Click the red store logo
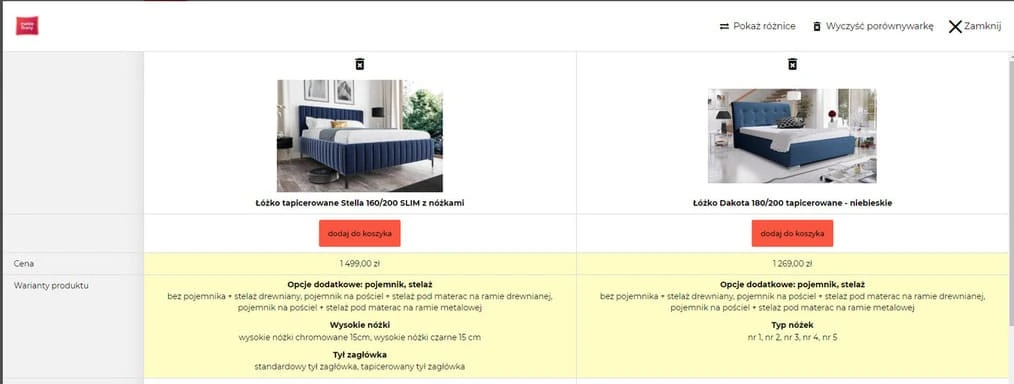 click(27, 26)
